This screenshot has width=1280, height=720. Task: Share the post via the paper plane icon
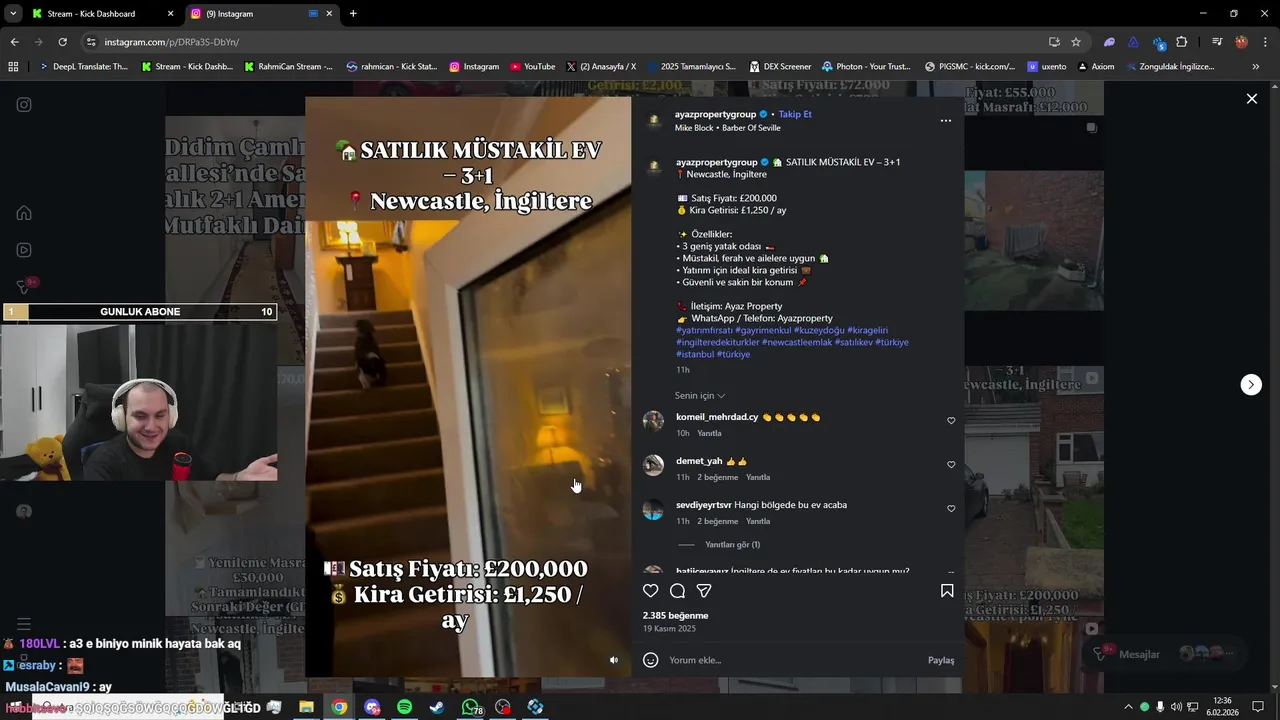(704, 591)
